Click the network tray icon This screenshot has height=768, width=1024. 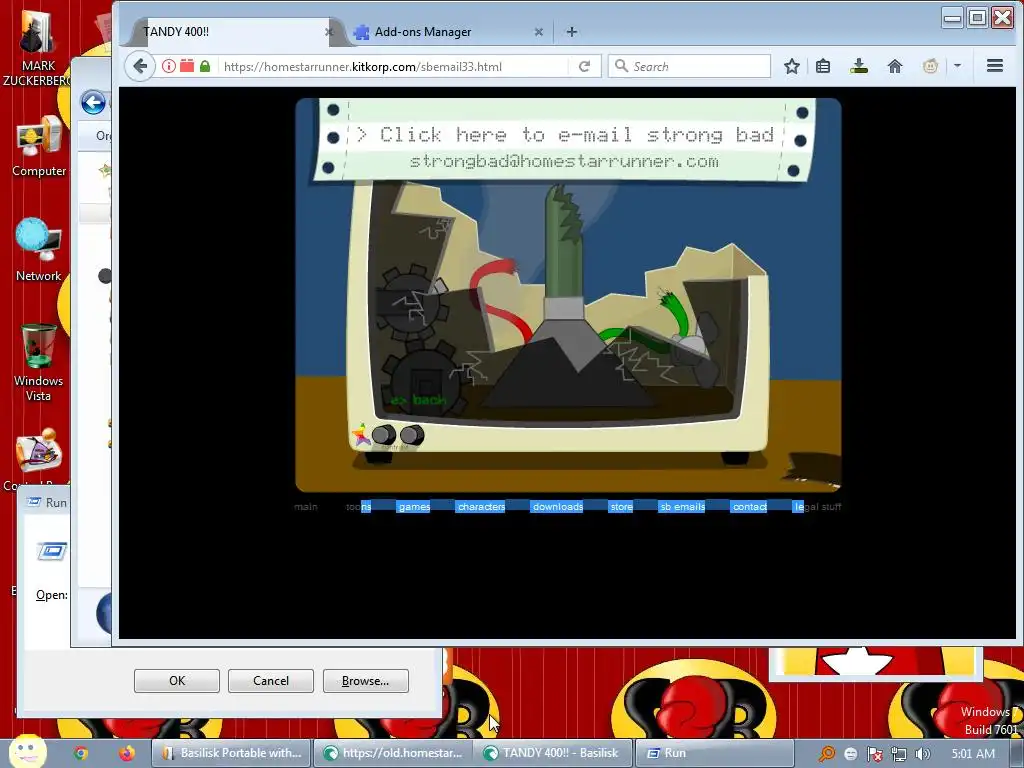pyautogui.click(x=899, y=754)
